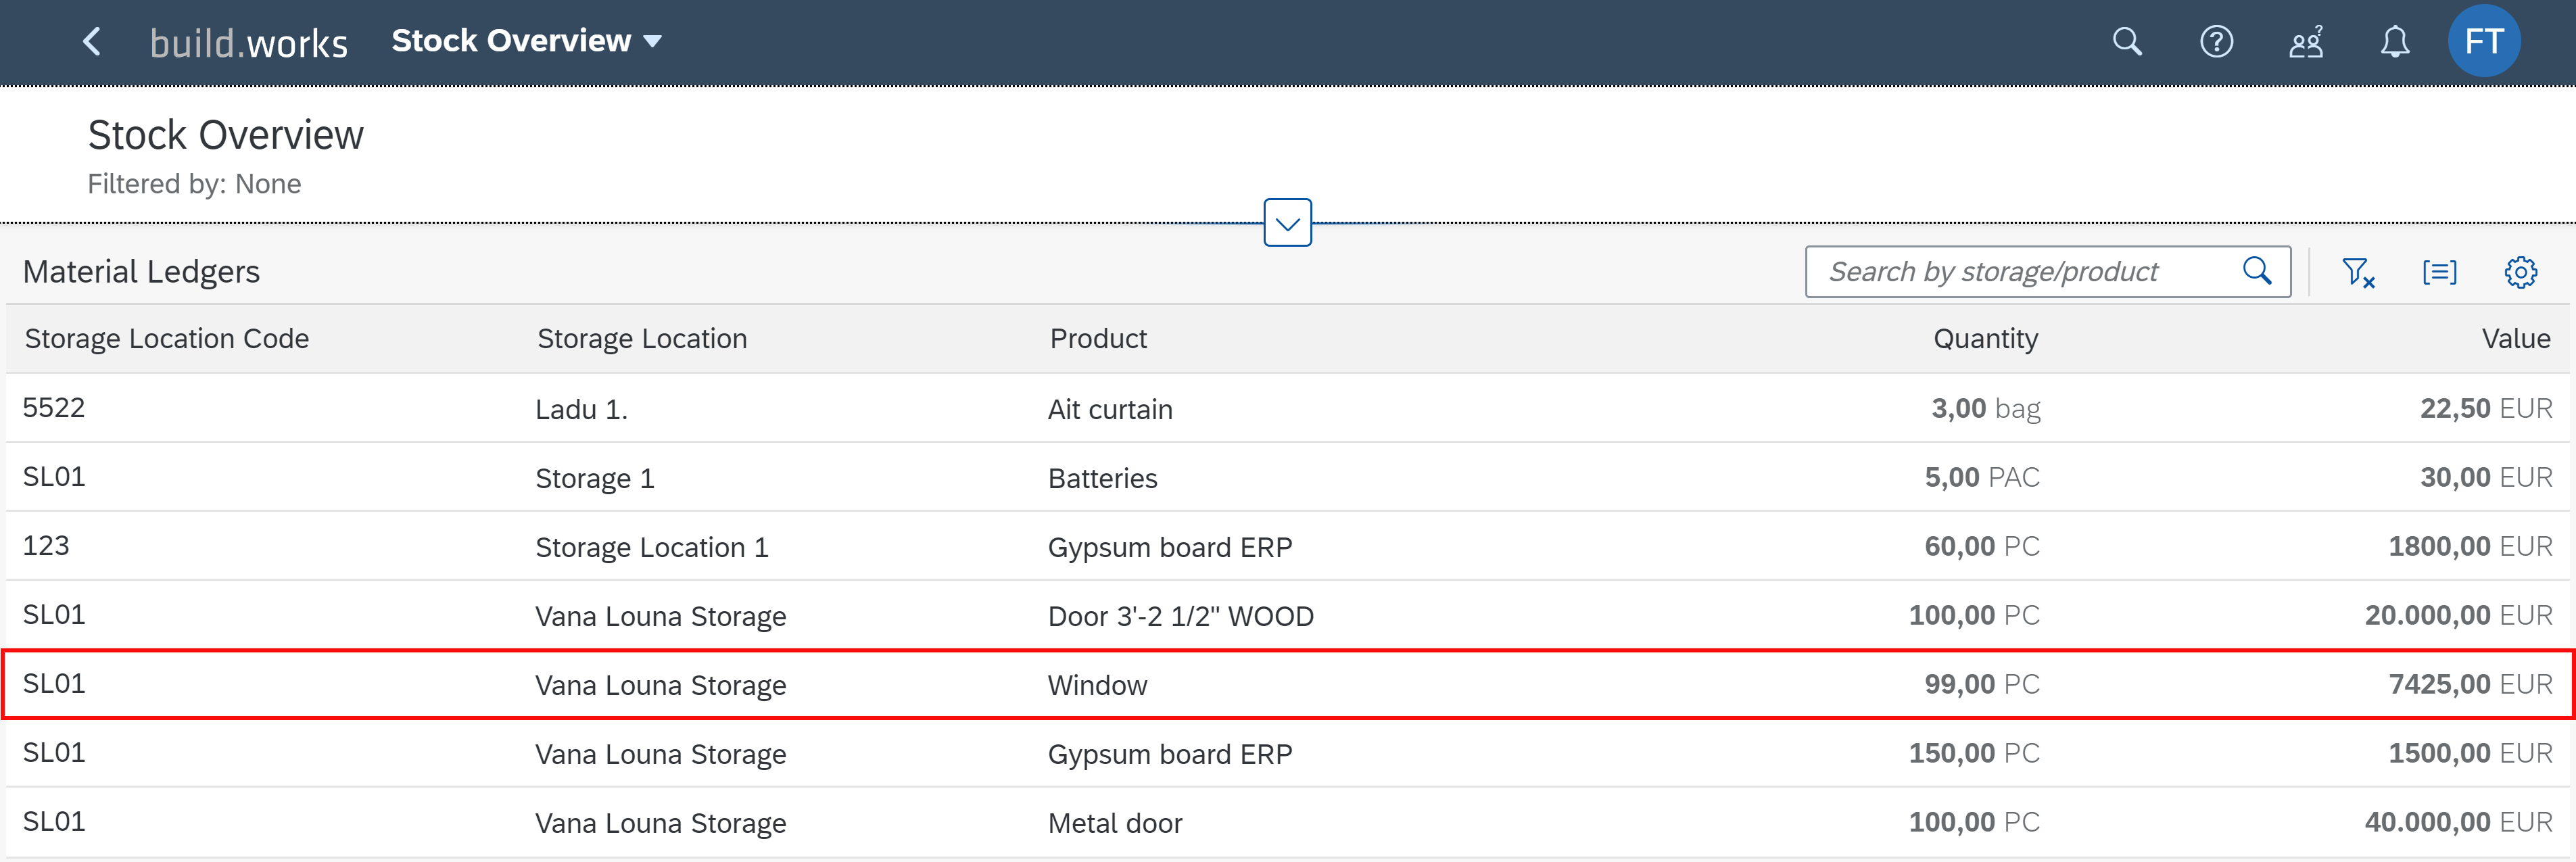Select the Window product cell

1097,685
